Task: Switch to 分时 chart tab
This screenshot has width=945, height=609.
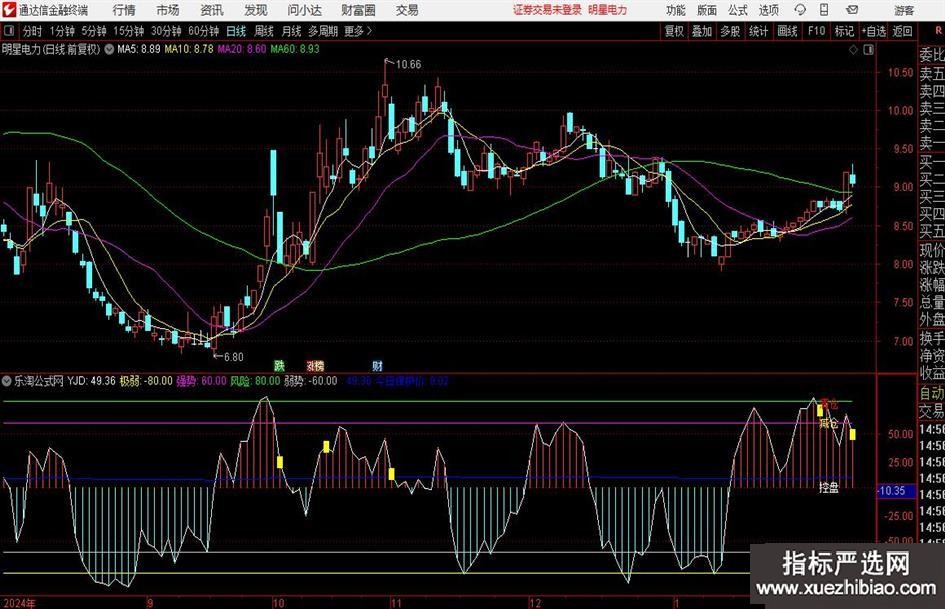Action: pyautogui.click(x=32, y=31)
